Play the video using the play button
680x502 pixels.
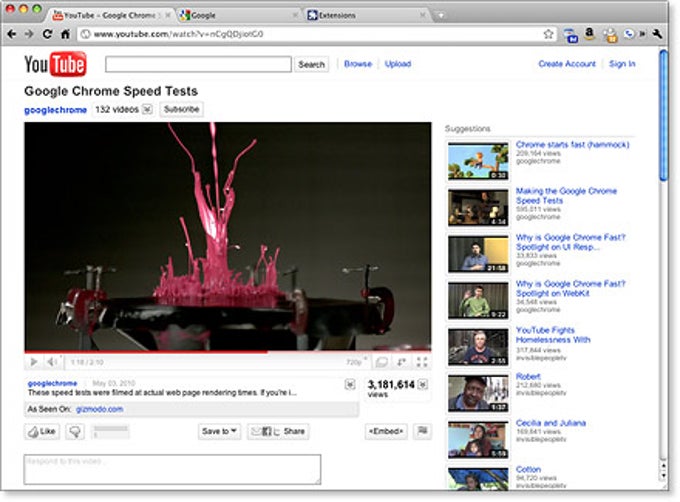34,362
